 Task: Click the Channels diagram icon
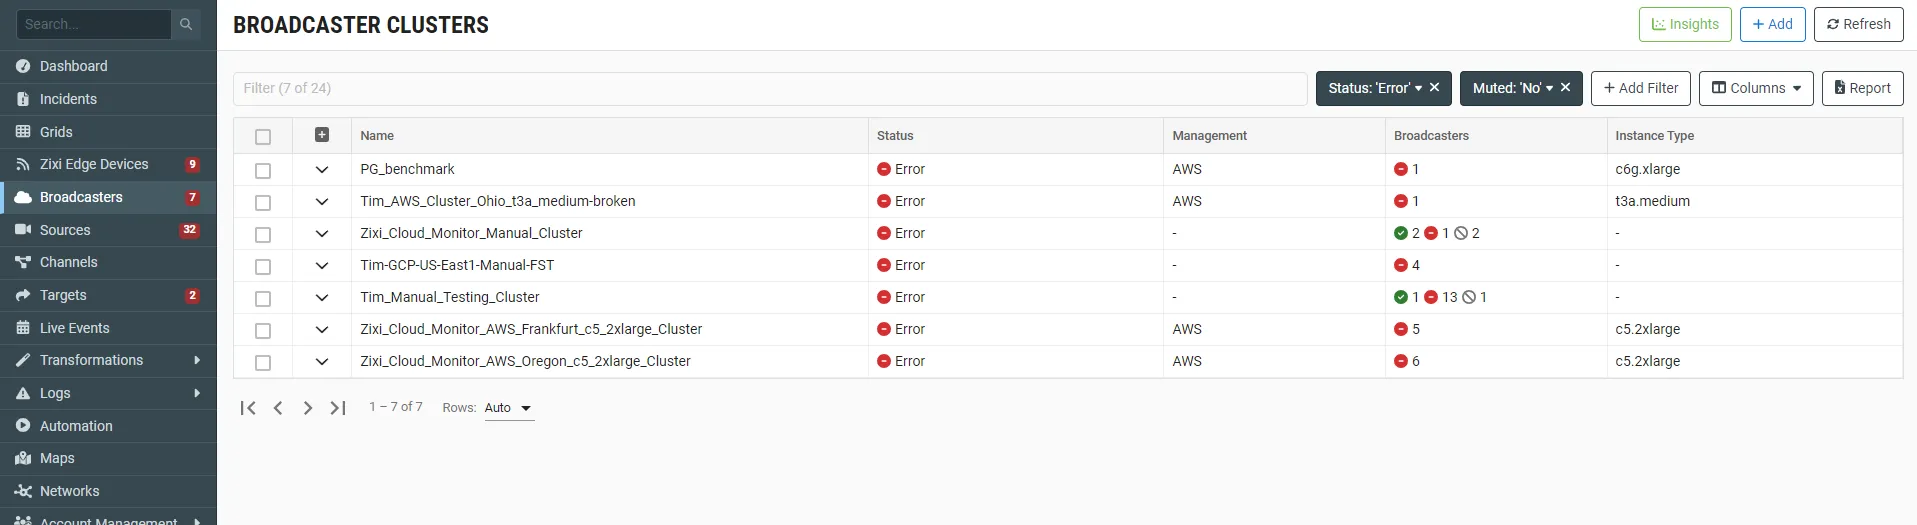point(23,262)
